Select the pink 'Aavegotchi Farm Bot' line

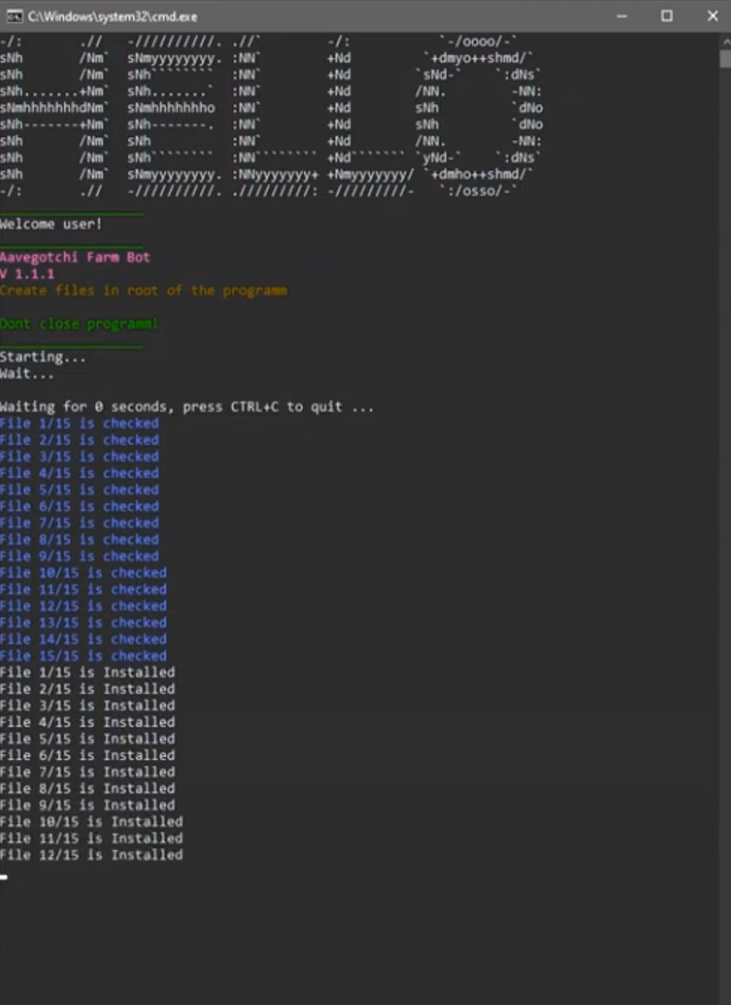75,258
